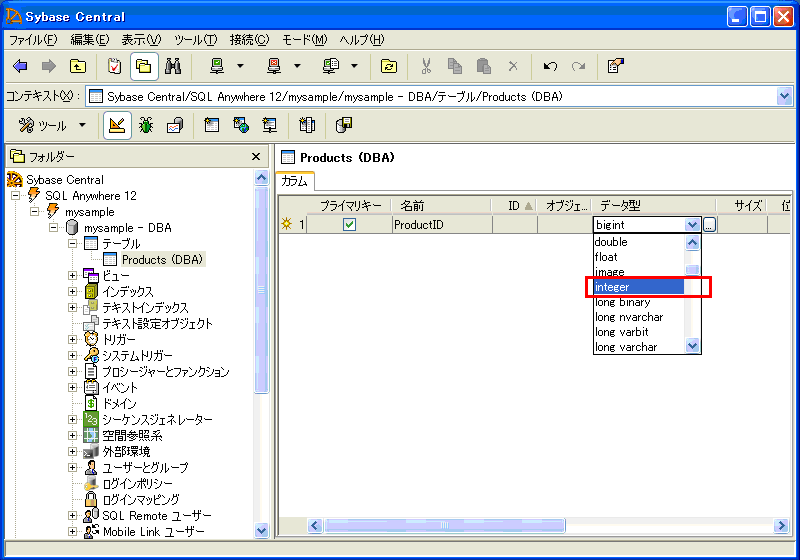This screenshot has height=560, width=800.
Task: Open search with the binoculars icon
Action: 173,66
